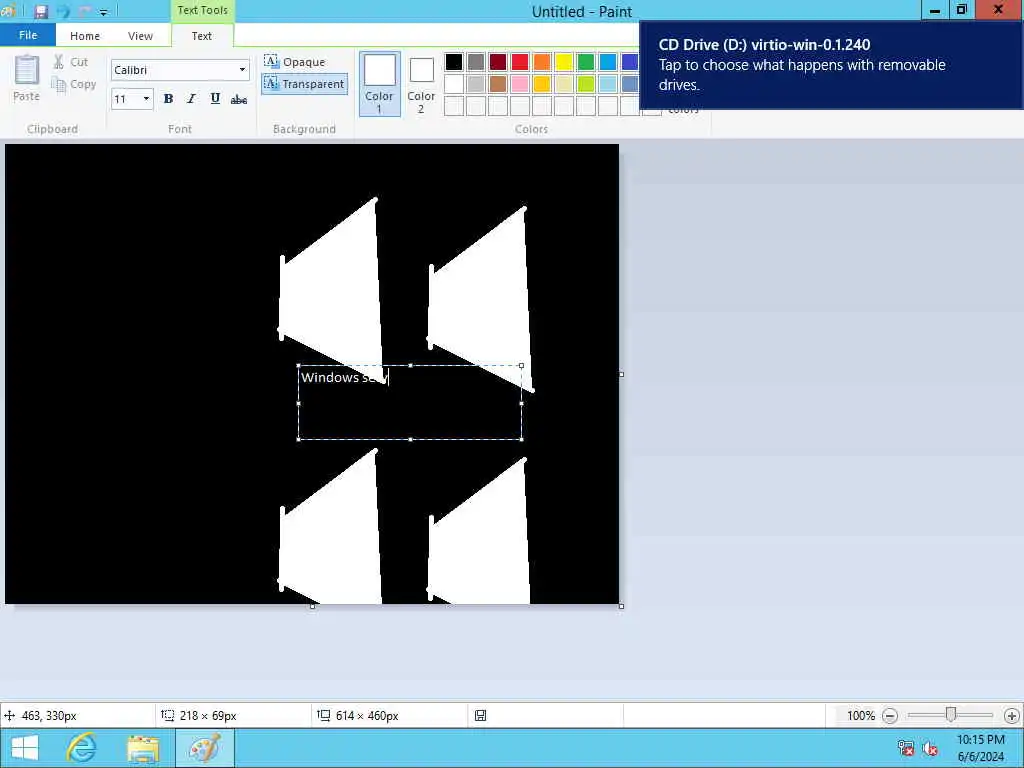Image resolution: width=1024 pixels, height=768 pixels.
Task: Pick the light yellow color swatch
Action: coord(564,84)
